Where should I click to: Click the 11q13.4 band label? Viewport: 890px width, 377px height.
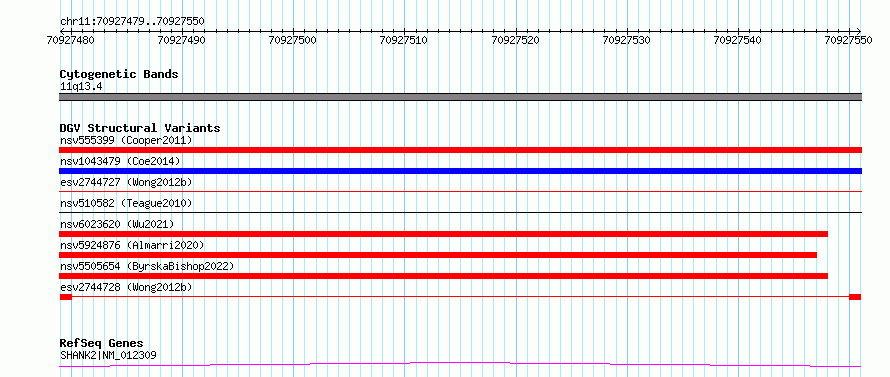point(81,87)
